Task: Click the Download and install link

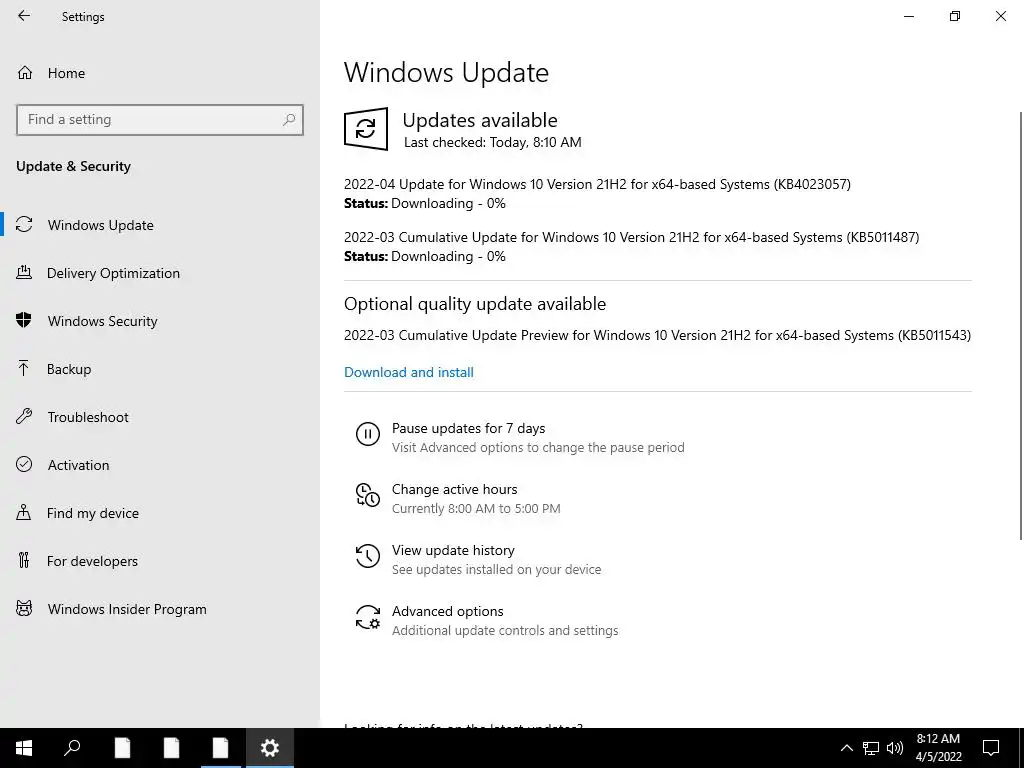Action: (409, 372)
